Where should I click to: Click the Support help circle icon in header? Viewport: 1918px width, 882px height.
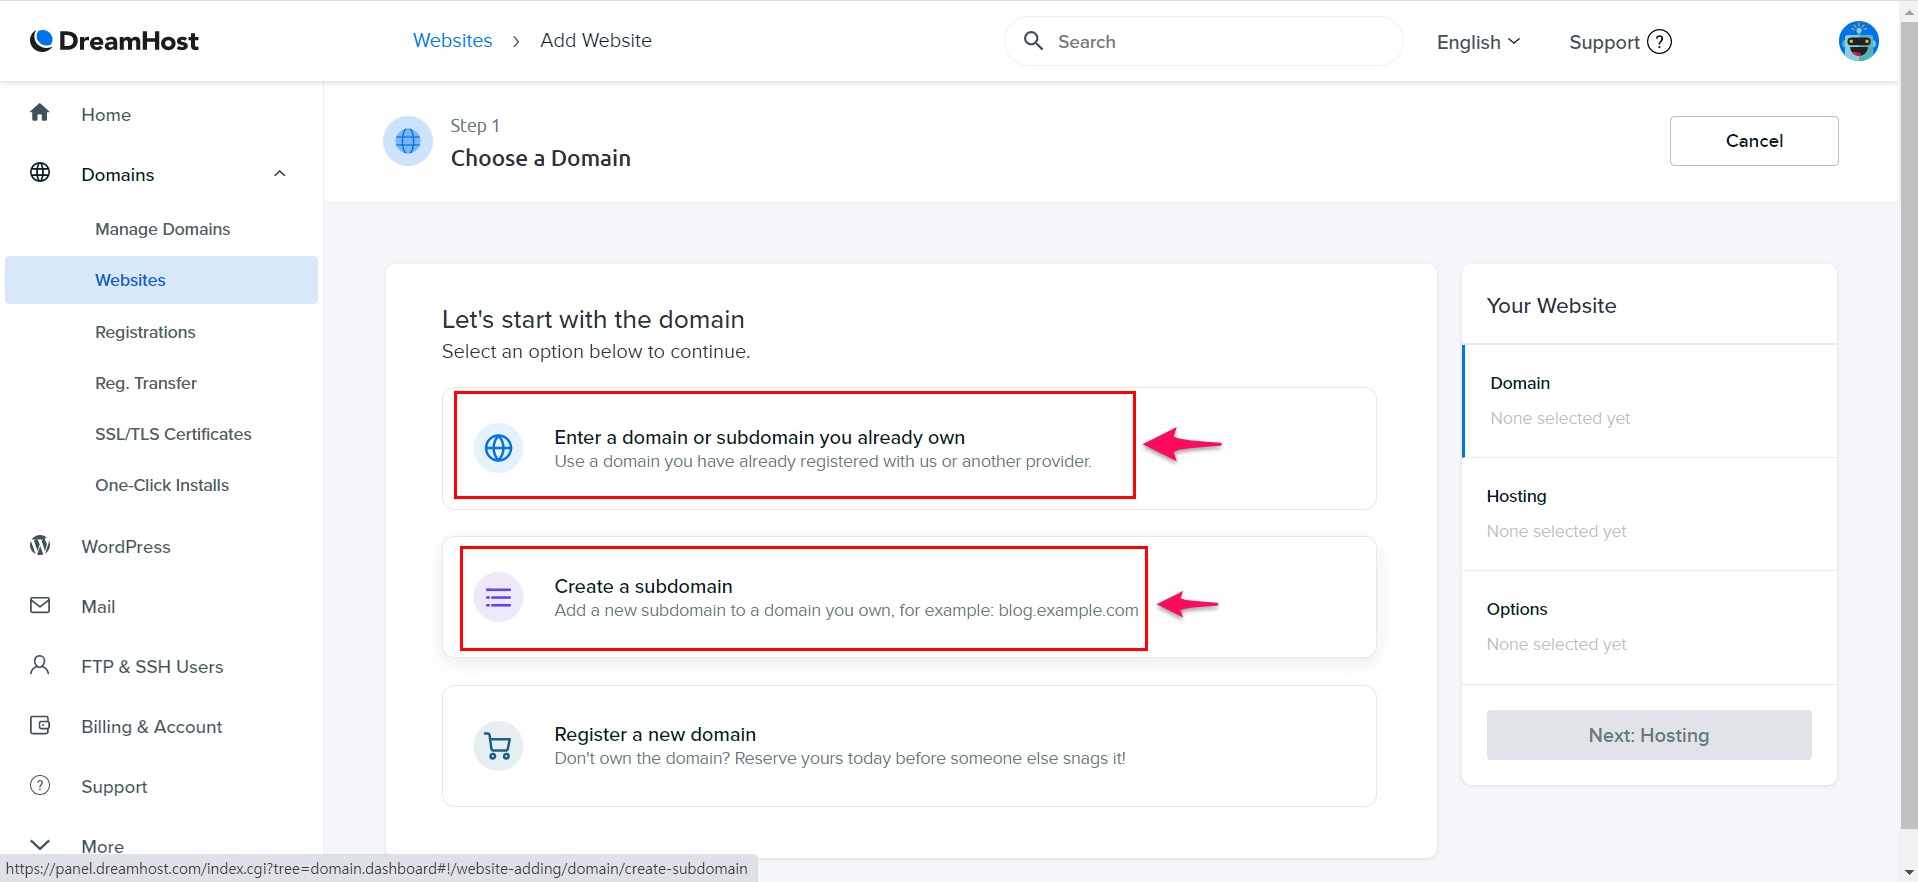(x=1659, y=42)
